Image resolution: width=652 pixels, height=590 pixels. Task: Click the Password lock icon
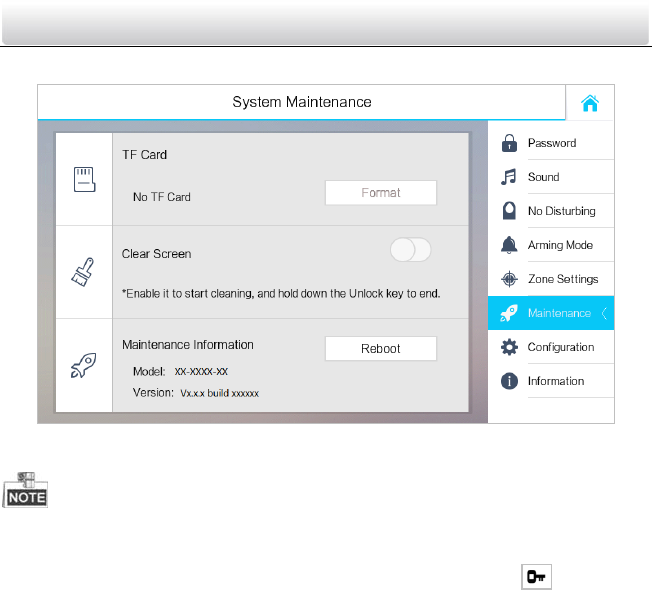point(509,143)
